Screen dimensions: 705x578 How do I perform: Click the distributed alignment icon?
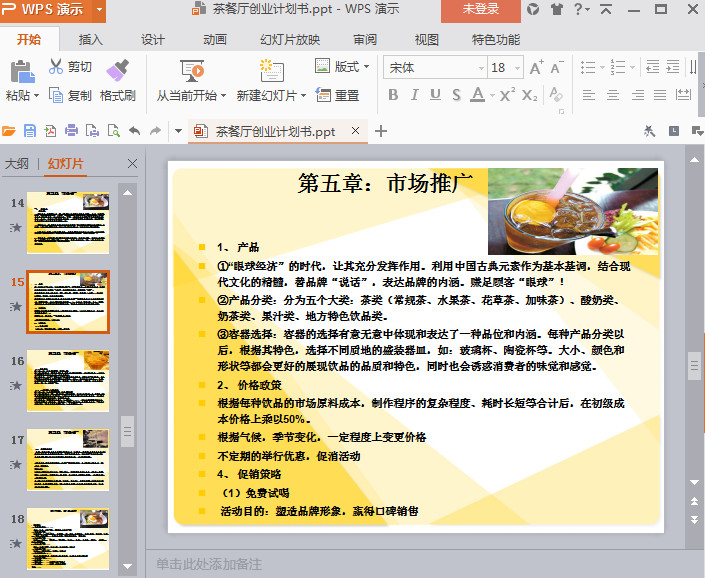pos(683,95)
